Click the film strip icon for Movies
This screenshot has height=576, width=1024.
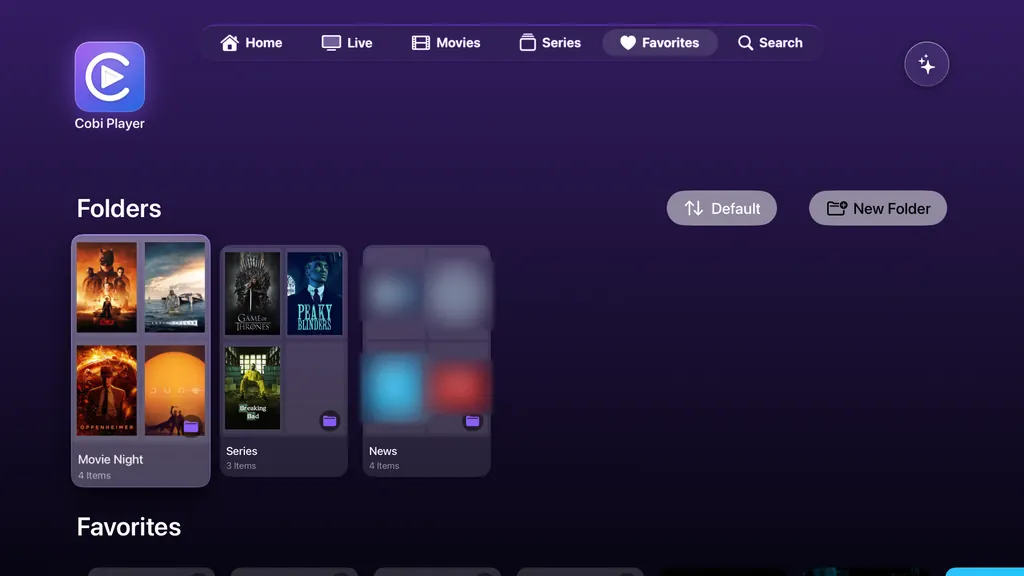click(x=421, y=43)
